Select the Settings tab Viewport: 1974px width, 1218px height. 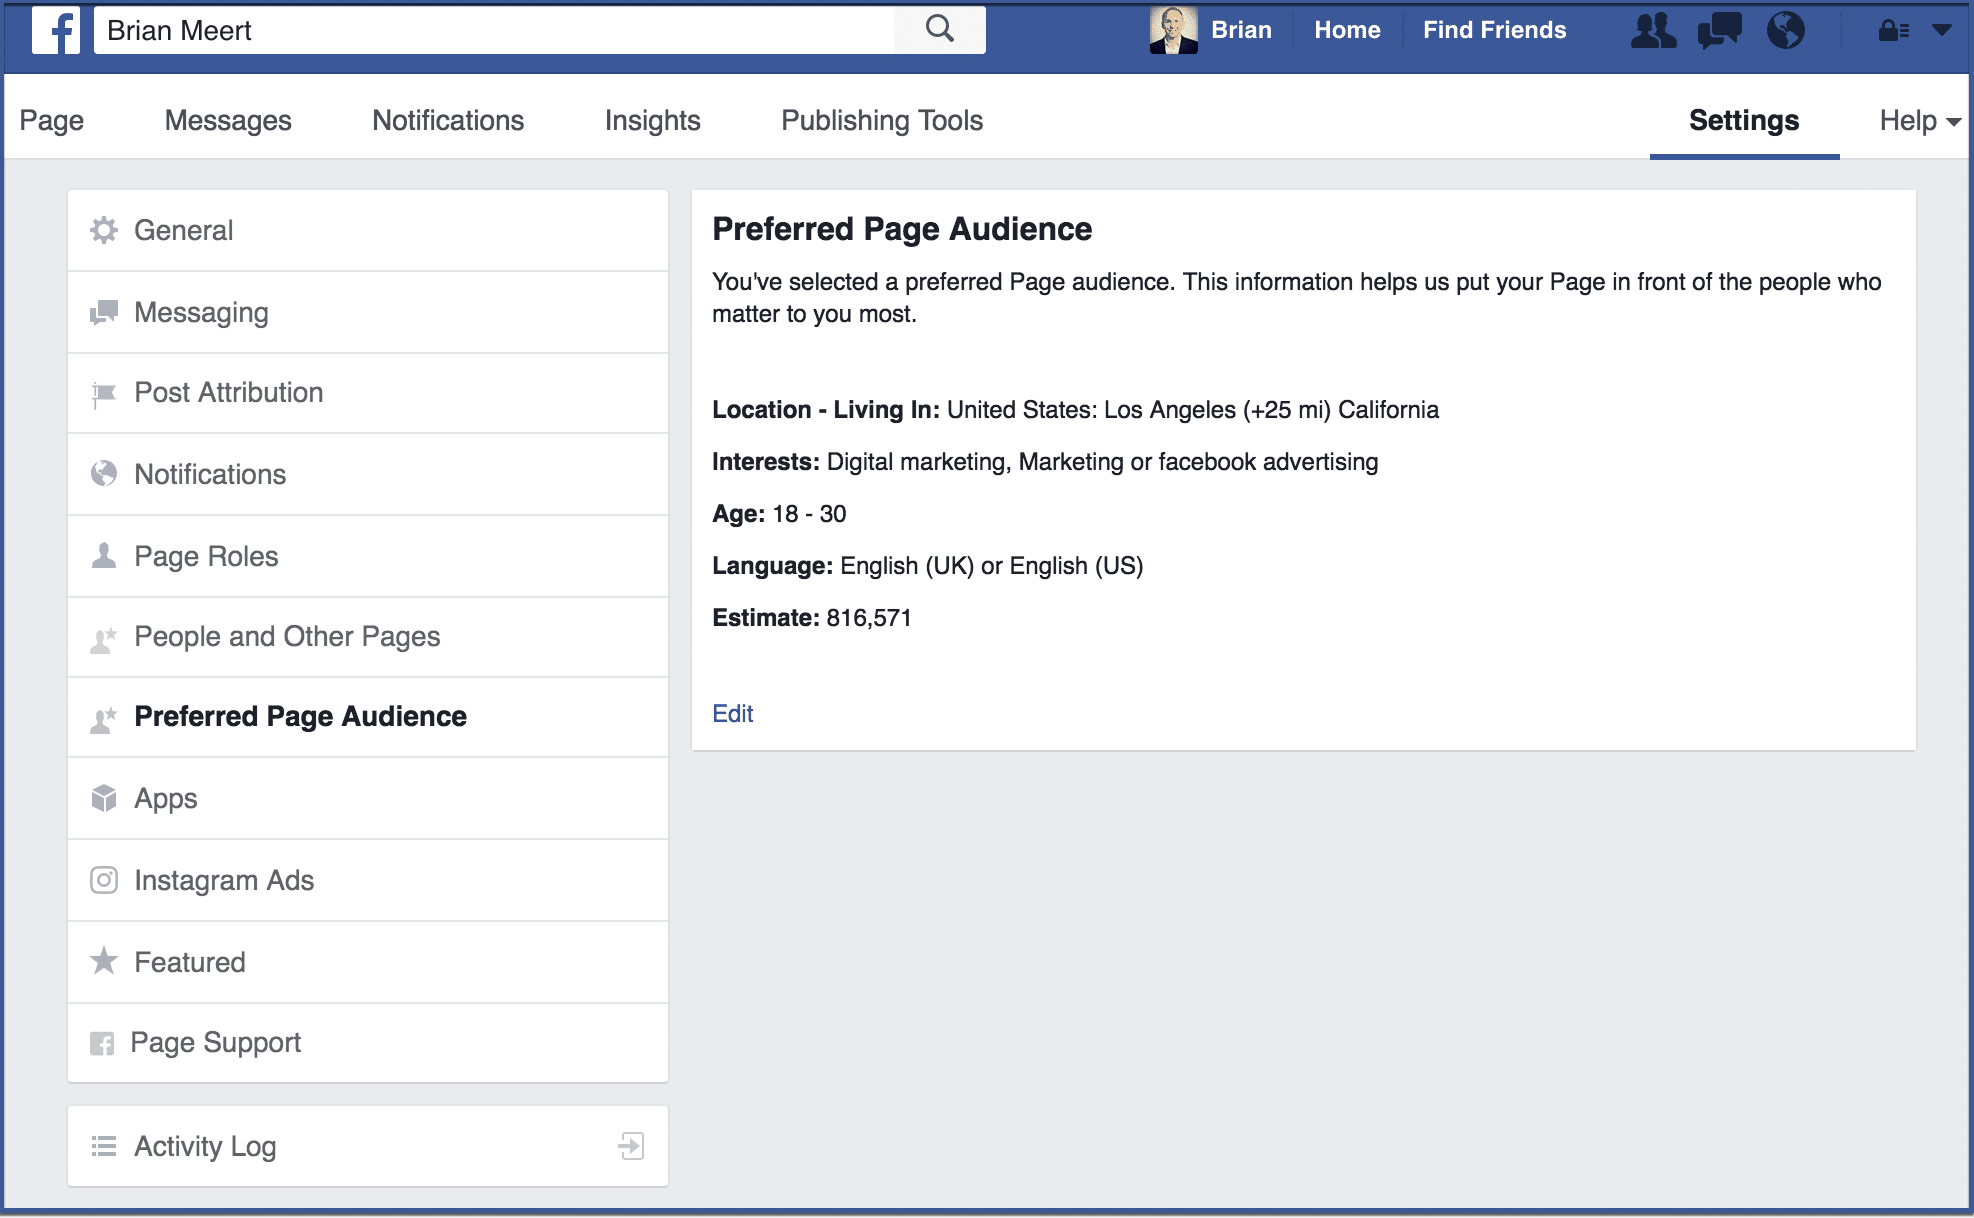click(1744, 121)
